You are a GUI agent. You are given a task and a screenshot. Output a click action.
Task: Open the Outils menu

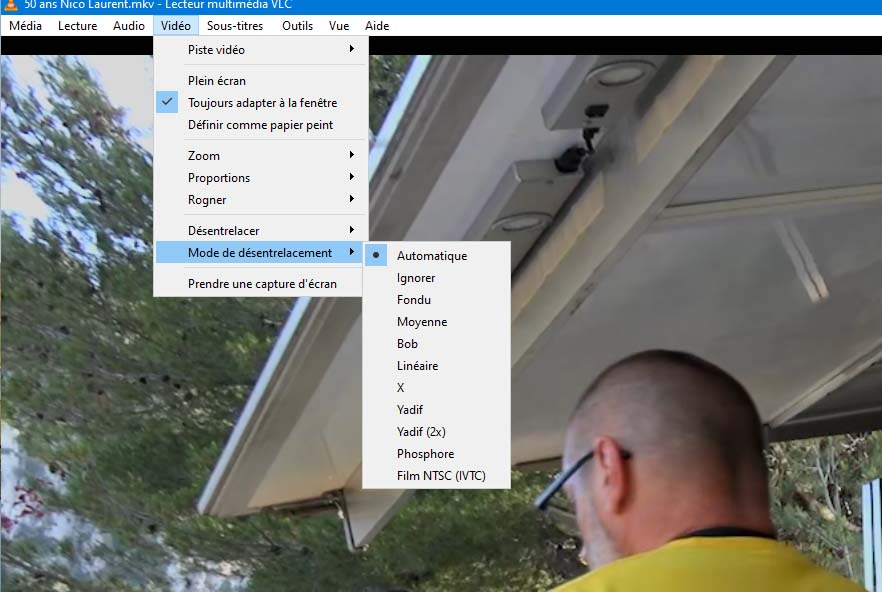[298, 26]
